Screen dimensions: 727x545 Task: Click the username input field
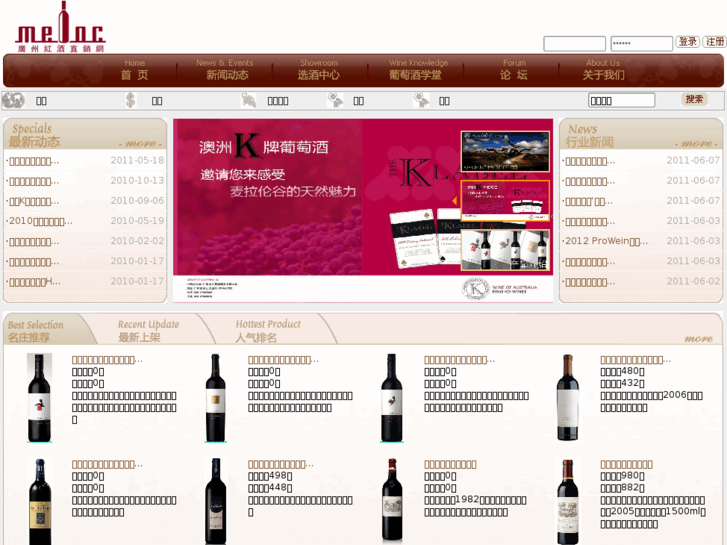(x=574, y=43)
